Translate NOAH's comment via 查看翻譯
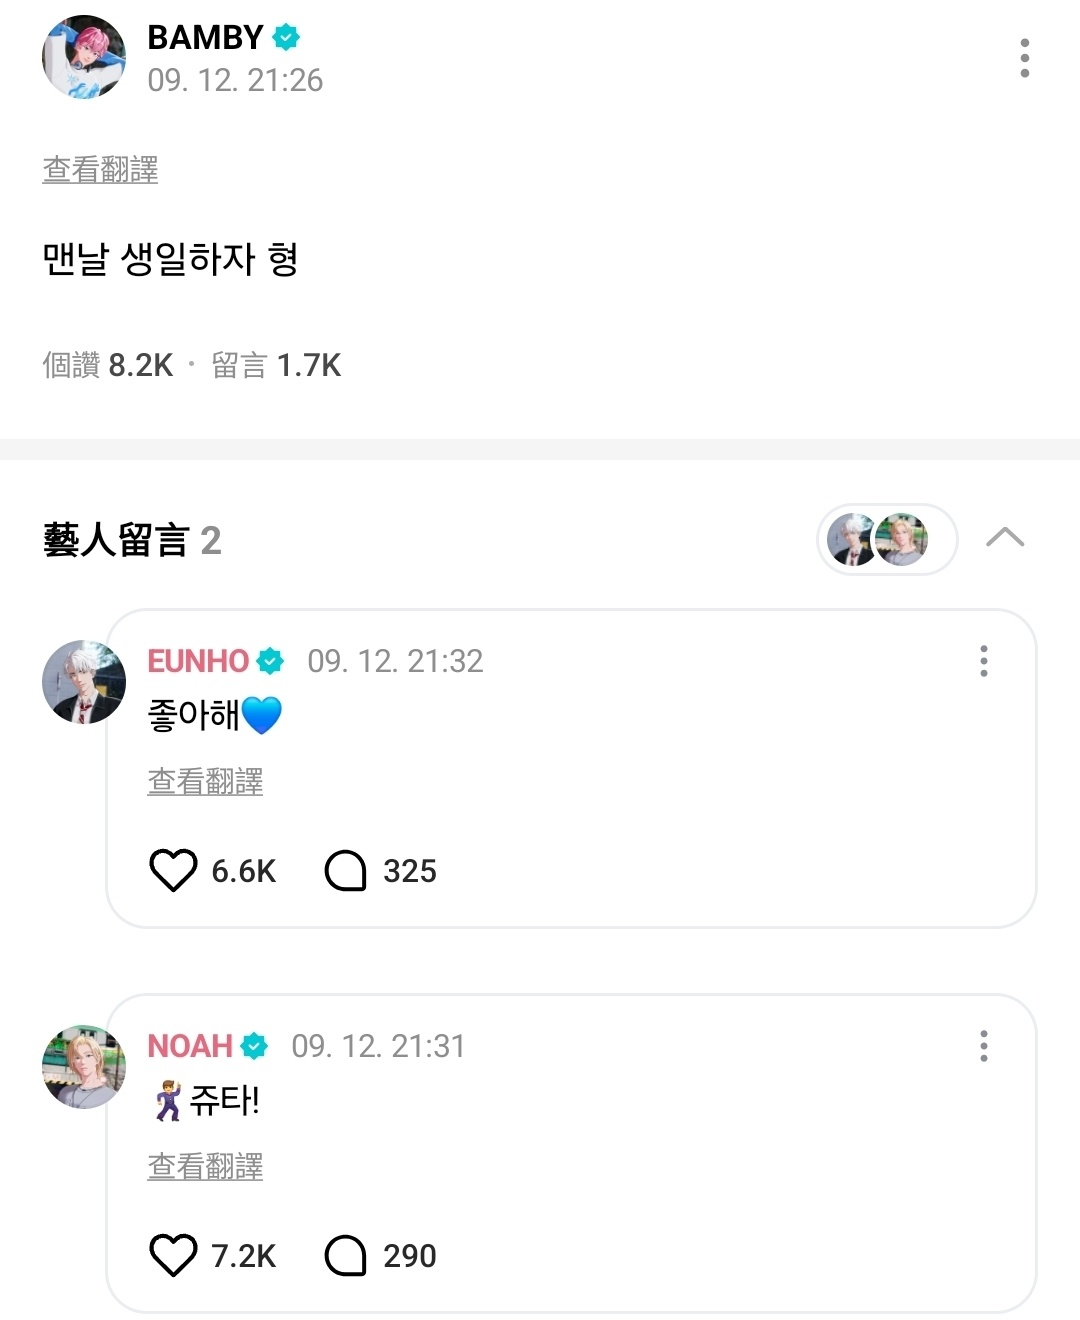 click(x=205, y=1167)
